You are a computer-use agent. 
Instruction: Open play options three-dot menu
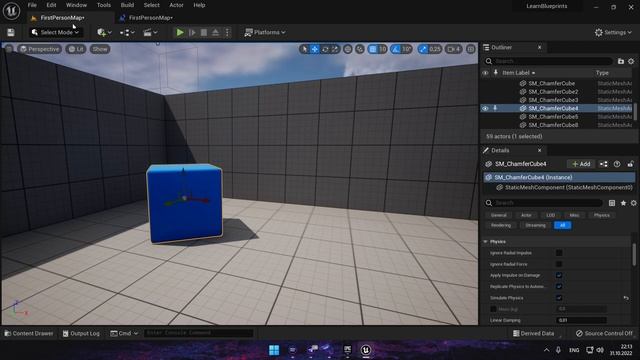pos(227,32)
